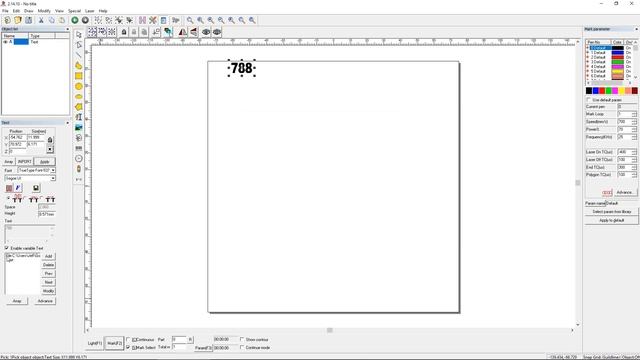The image size is (640, 360).
Task: Open the Edit menu
Action: point(16,11)
